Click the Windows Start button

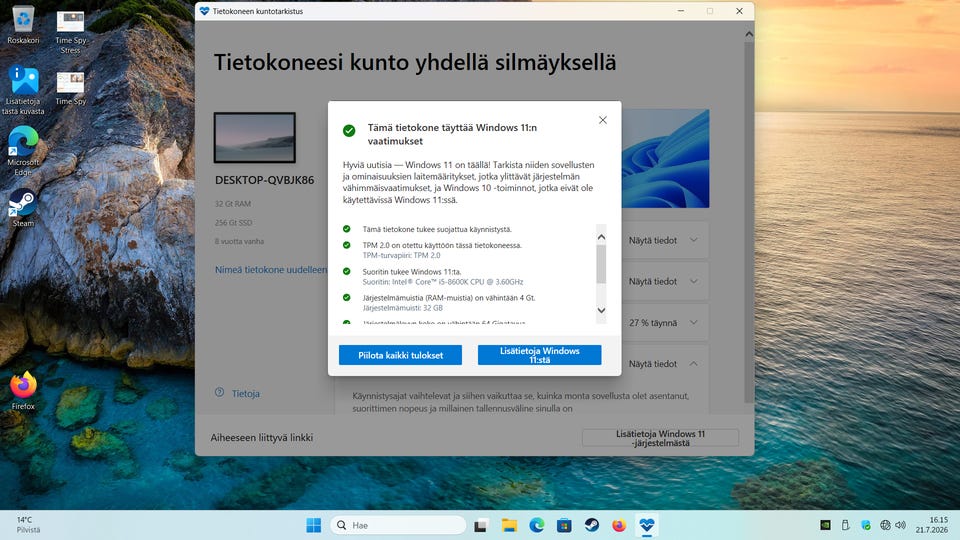313,525
